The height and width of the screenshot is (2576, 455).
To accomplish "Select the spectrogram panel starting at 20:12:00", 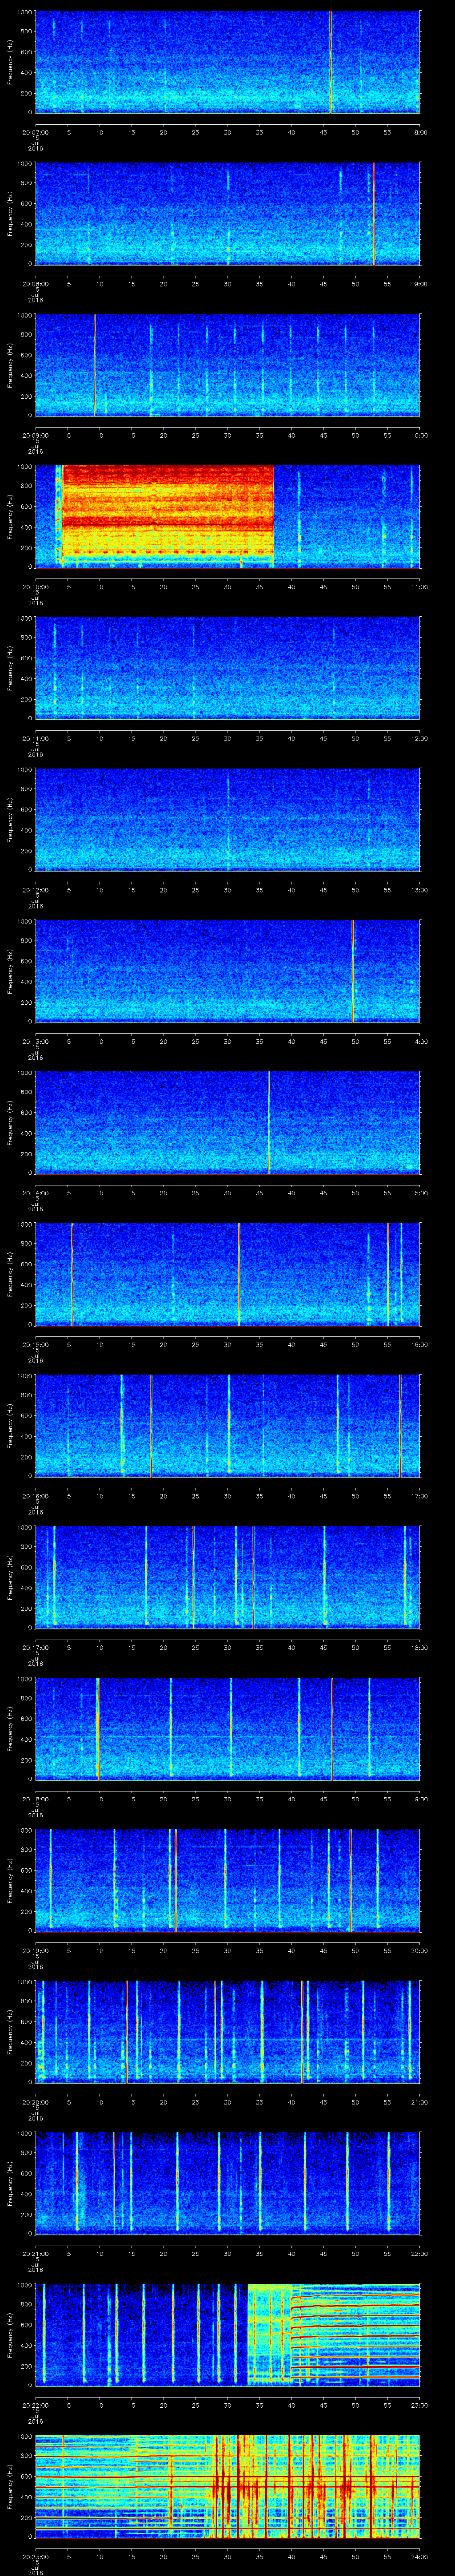I will 227,820.
